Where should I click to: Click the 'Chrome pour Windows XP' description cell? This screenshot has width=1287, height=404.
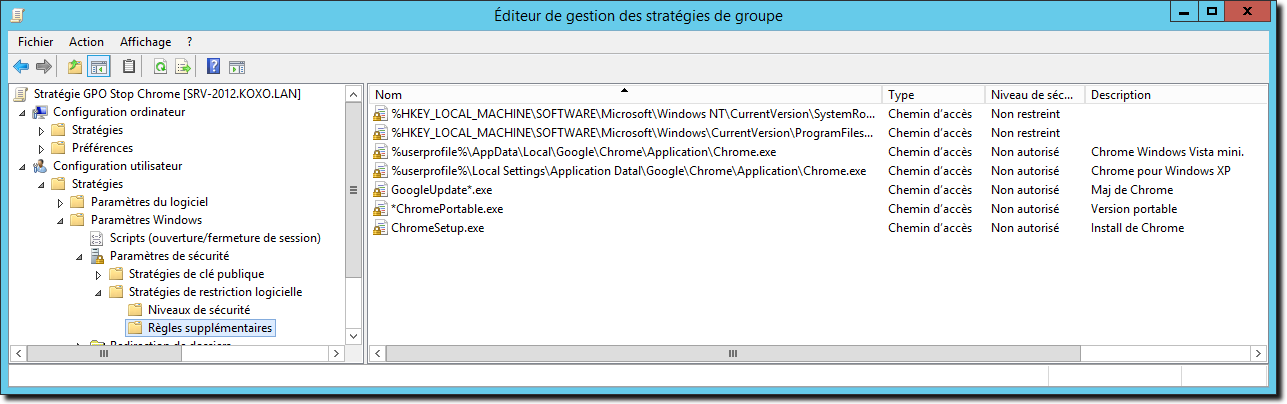[1160, 171]
